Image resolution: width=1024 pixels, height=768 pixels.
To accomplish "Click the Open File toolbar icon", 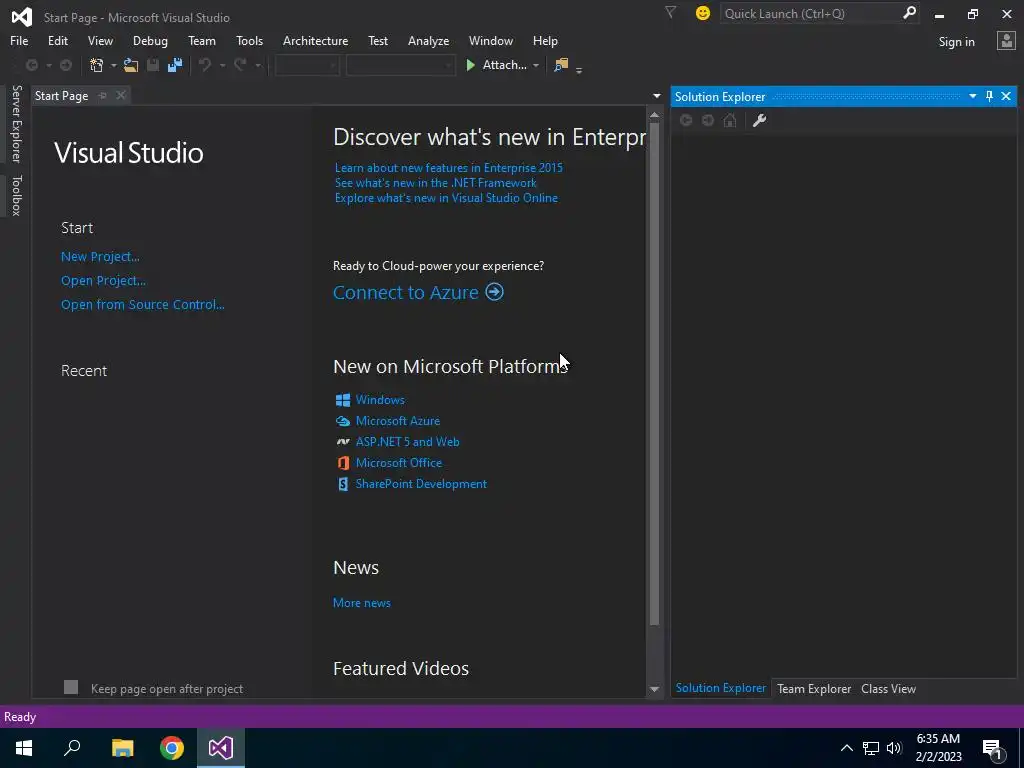I will click(131, 65).
